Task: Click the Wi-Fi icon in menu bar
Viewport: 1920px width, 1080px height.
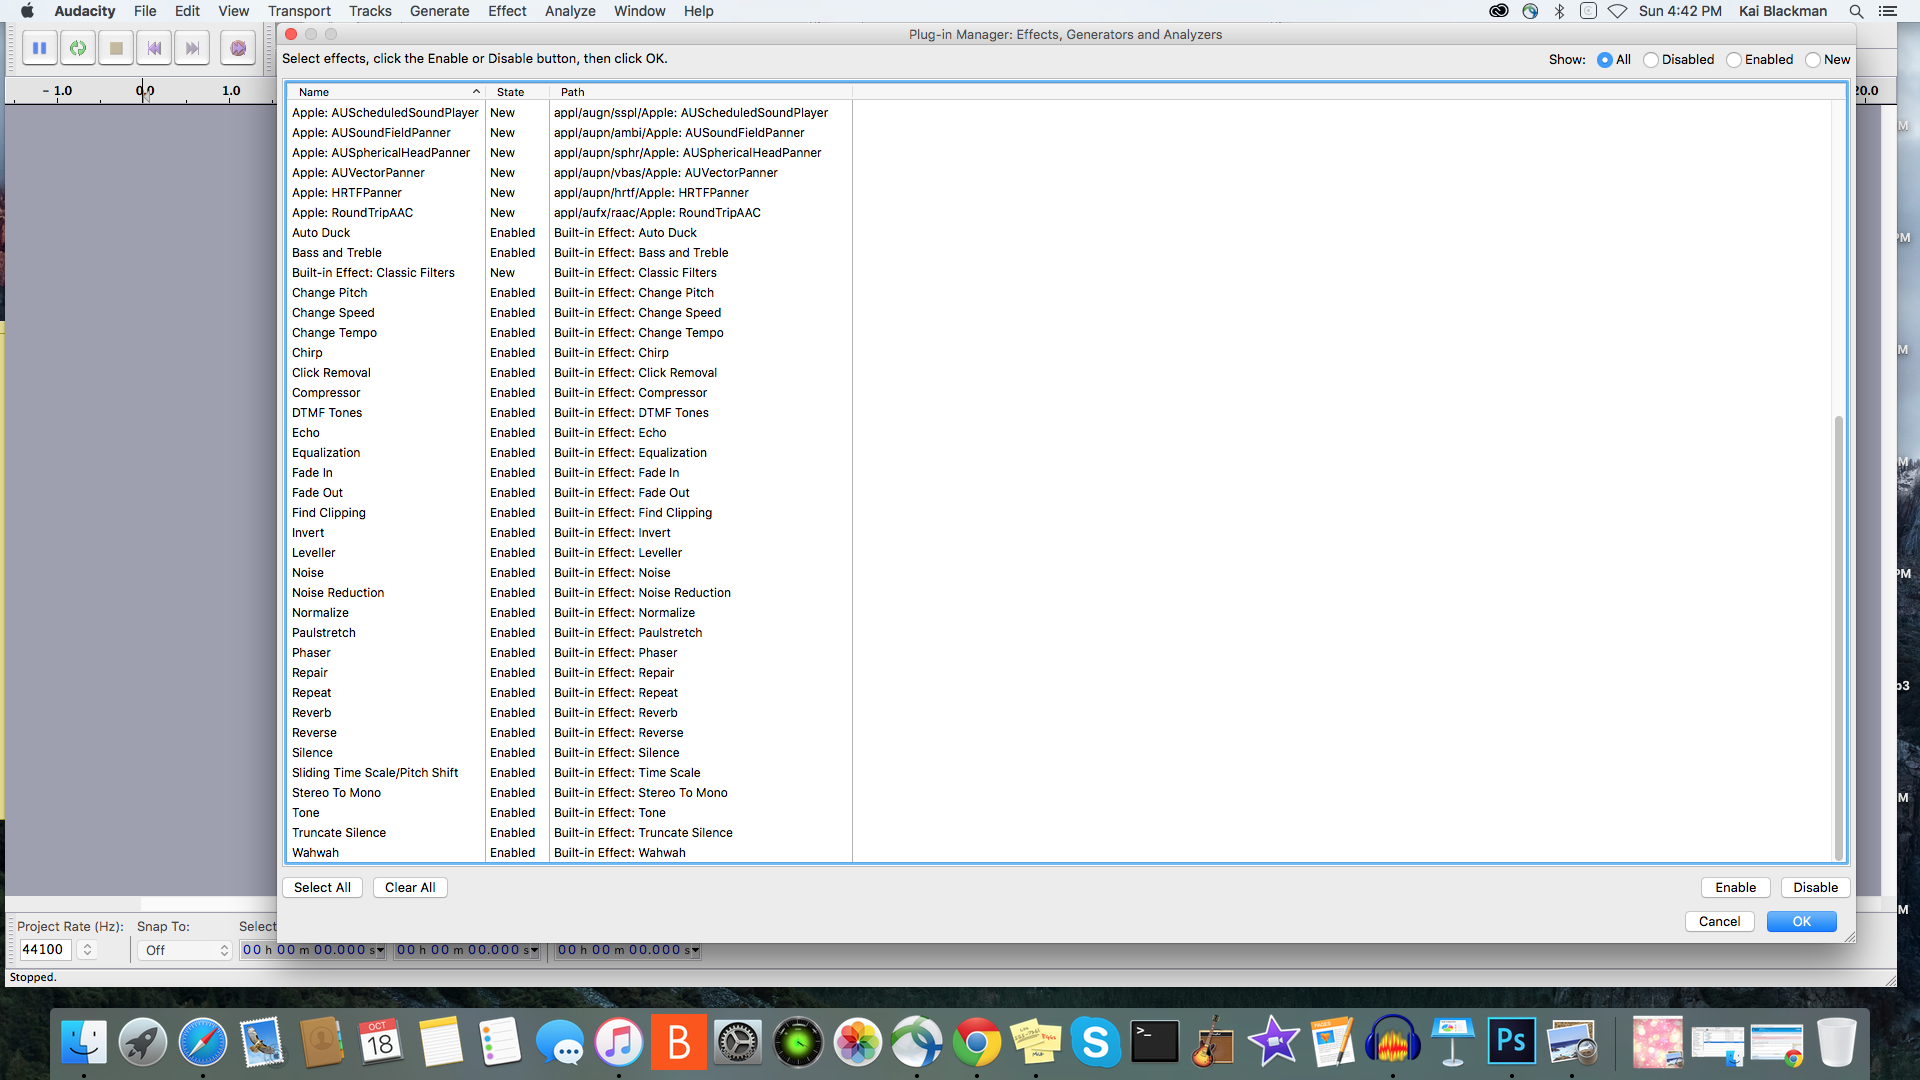Action: 1617,11
